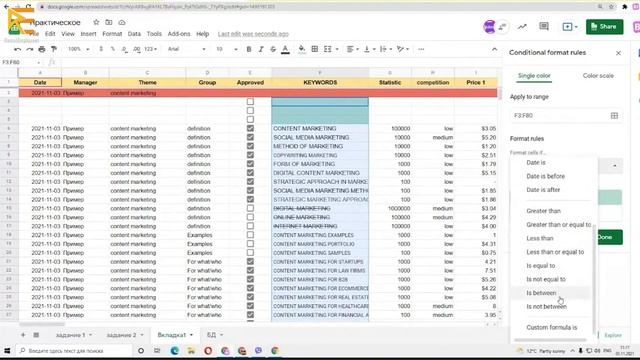Click the decrease decimal places icon
640x360 pixels.
(124, 49)
